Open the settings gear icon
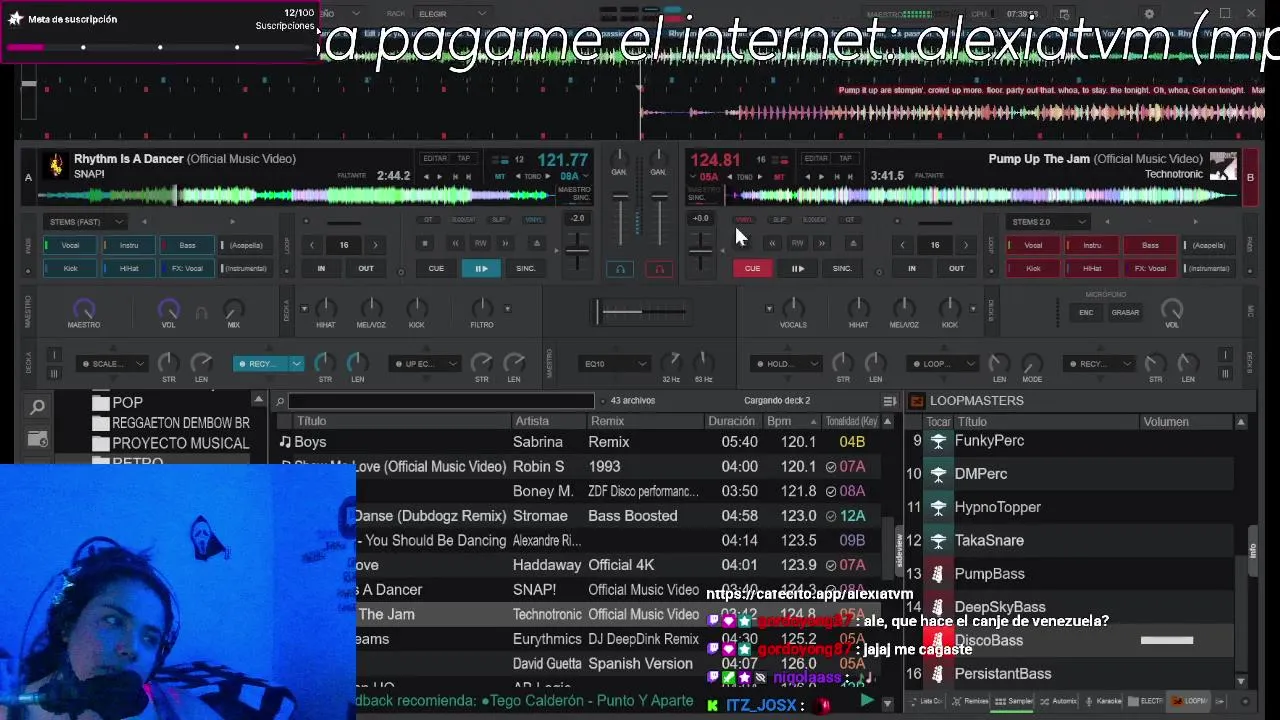This screenshot has height=720, width=1280. pyautogui.click(x=1149, y=14)
